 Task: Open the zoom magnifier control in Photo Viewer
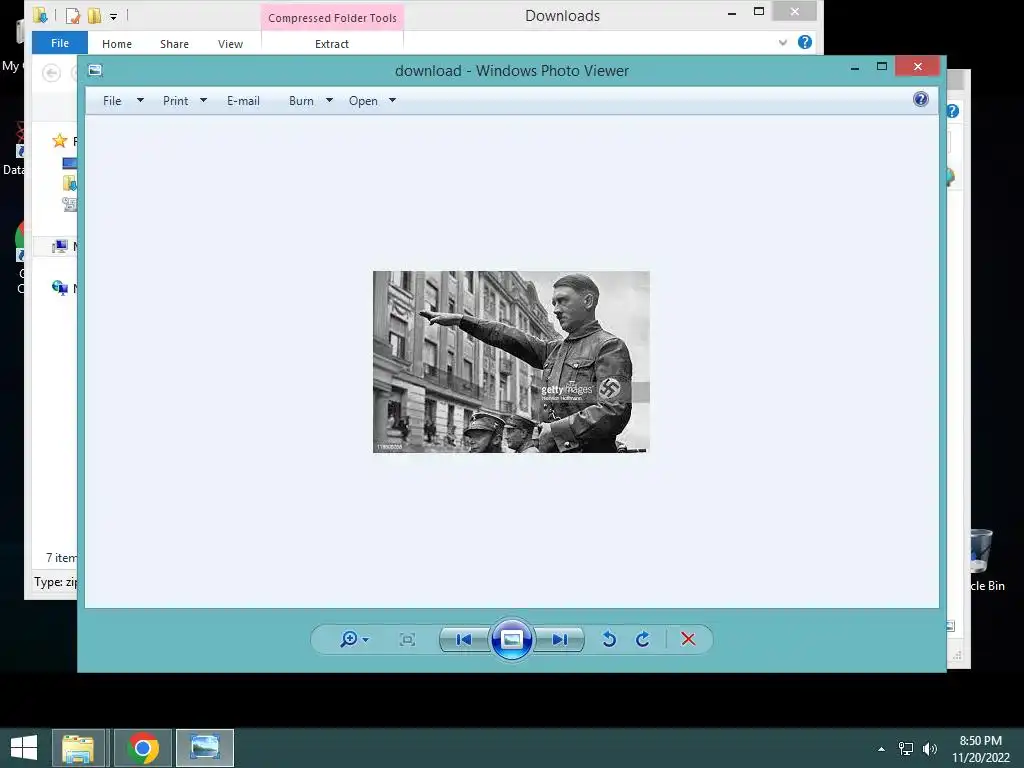[x=354, y=639]
